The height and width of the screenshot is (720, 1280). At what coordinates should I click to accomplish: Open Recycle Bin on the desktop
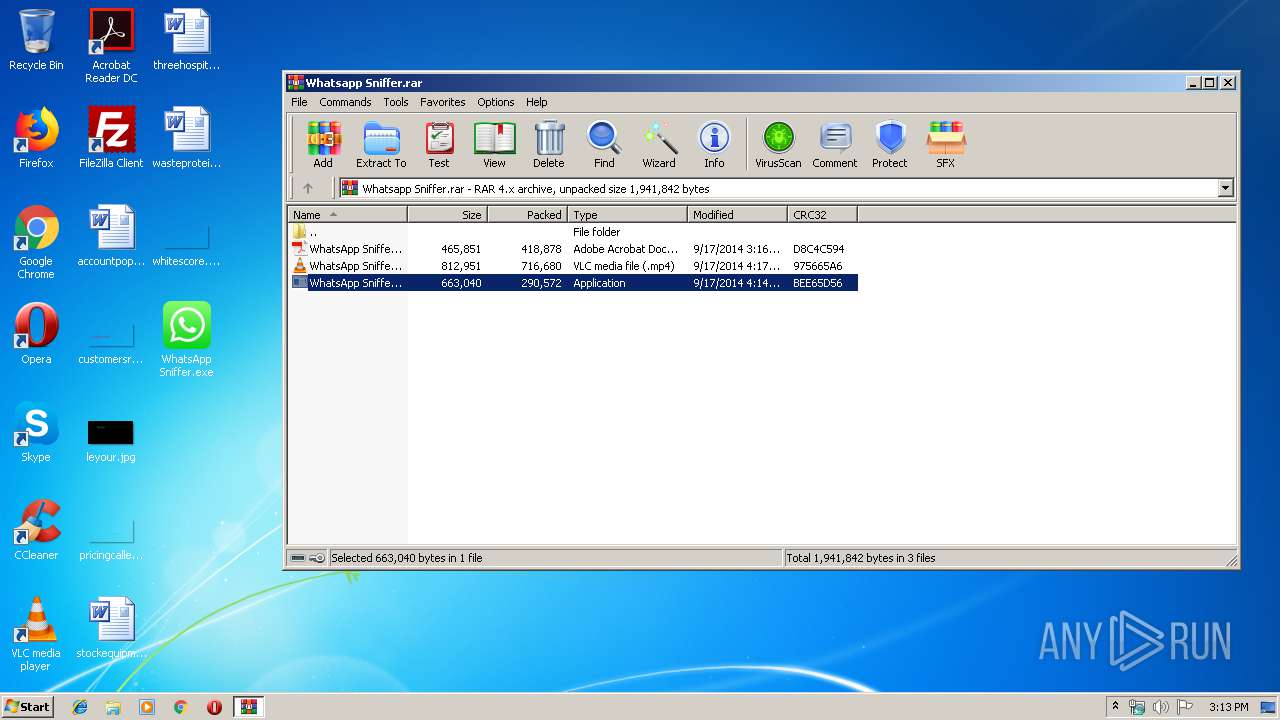36,40
